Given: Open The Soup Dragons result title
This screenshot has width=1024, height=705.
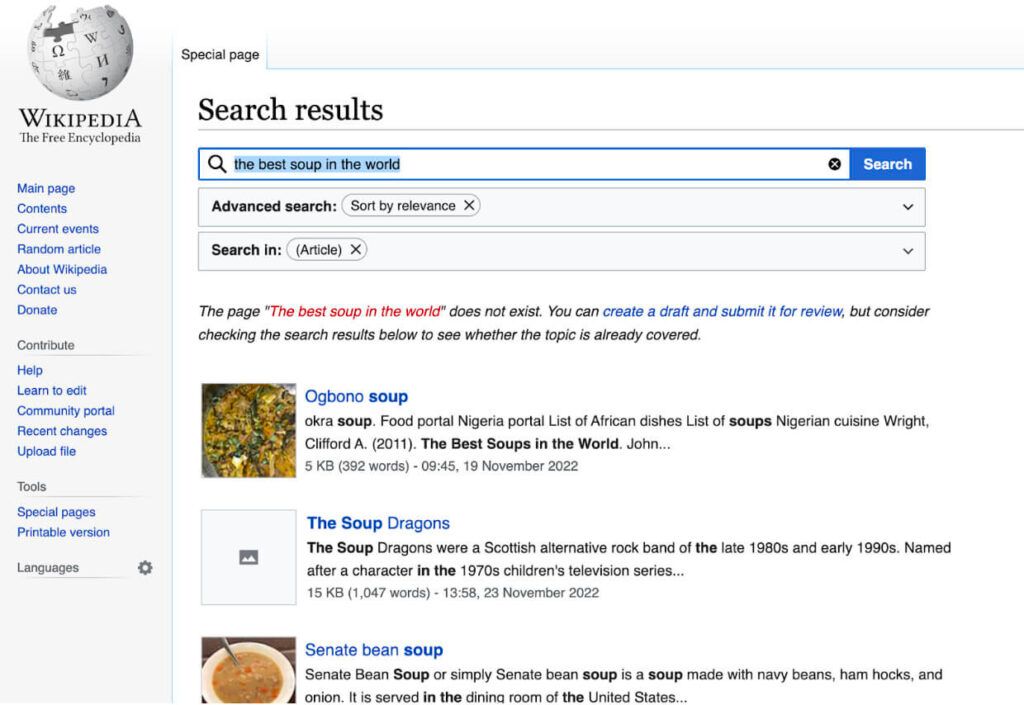Looking at the screenshot, I should point(378,523).
